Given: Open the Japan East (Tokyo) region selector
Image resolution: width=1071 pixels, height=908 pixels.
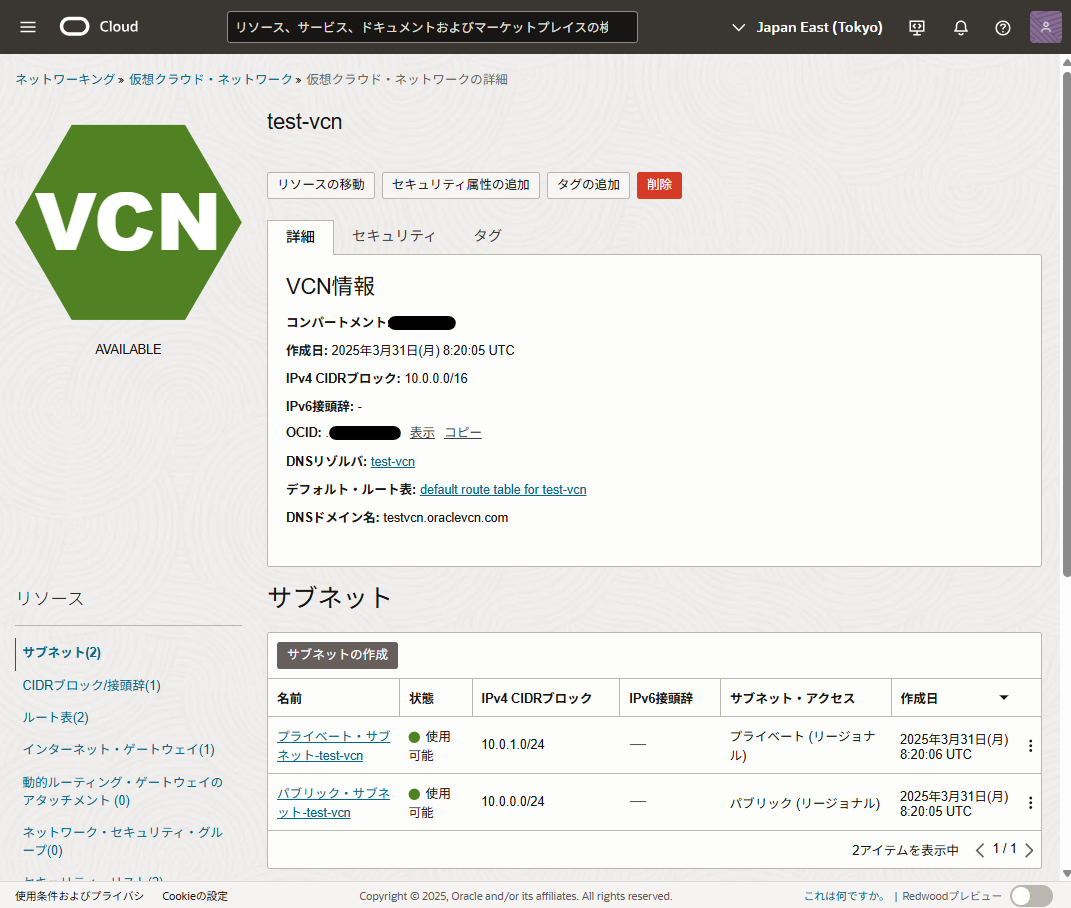Looking at the screenshot, I should (807, 27).
